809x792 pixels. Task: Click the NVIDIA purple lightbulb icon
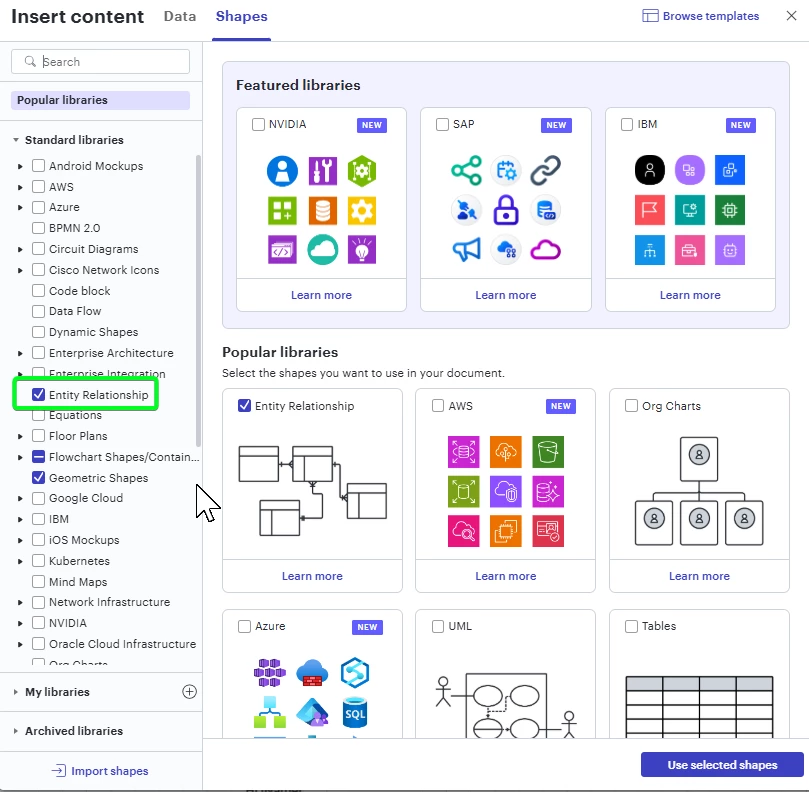(362, 250)
